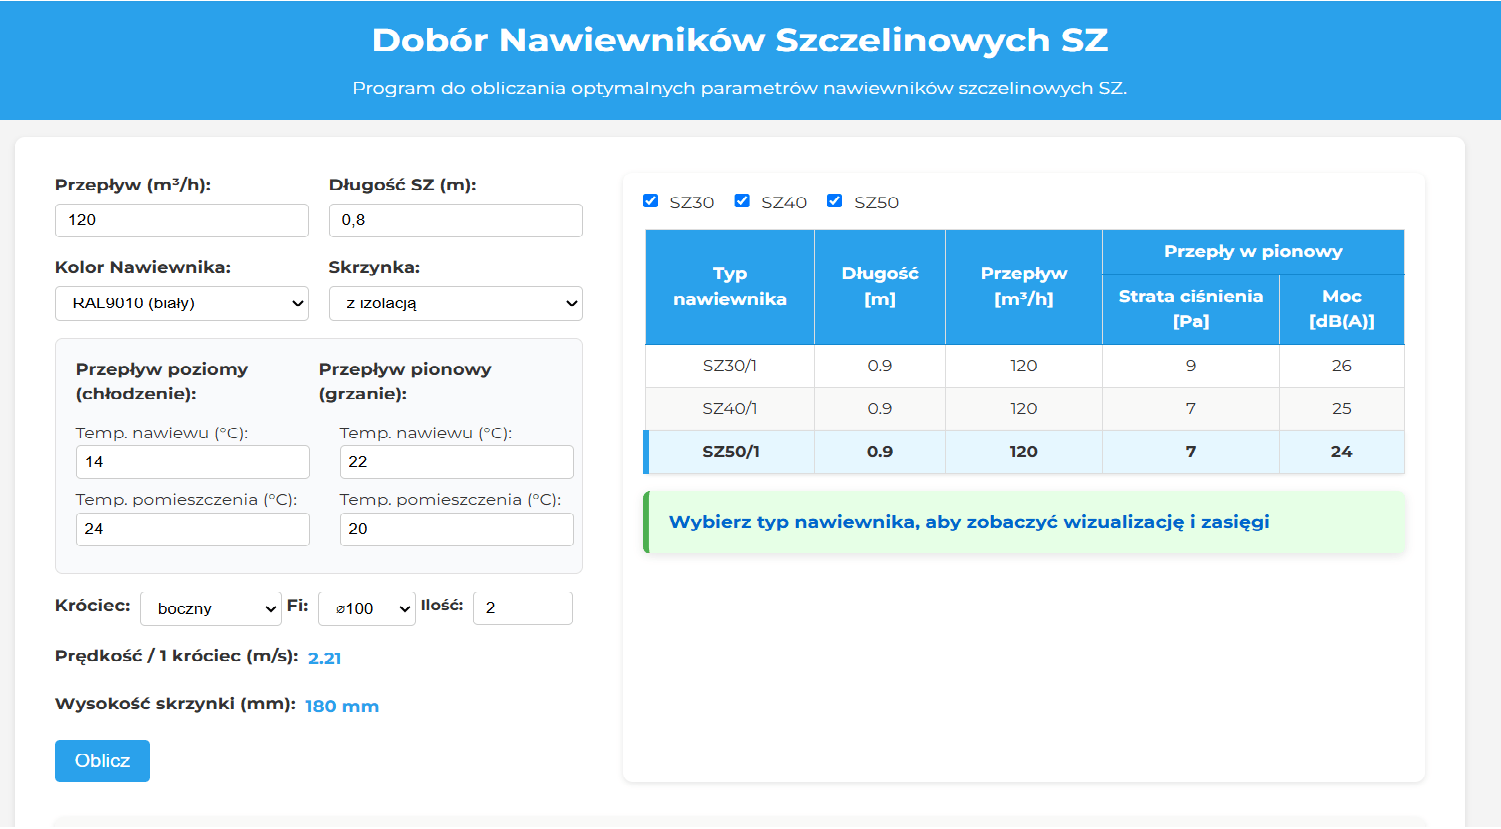Click noise value 24 in SZ50/1 row
This screenshot has width=1501, height=829.
tap(1342, 452)
